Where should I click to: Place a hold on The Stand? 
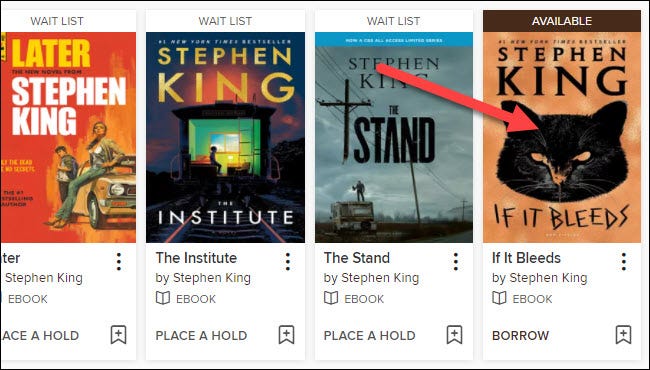click(369, 335)
